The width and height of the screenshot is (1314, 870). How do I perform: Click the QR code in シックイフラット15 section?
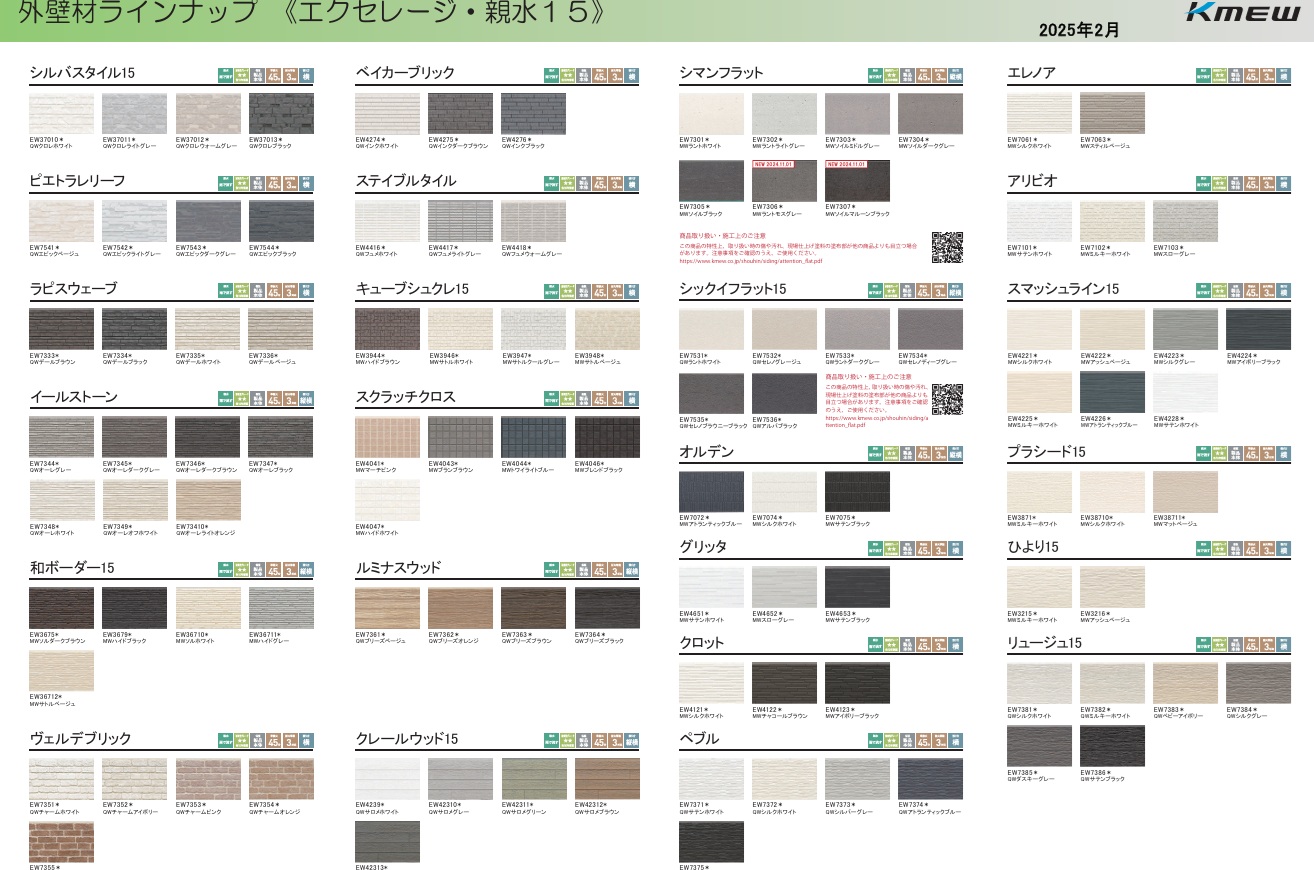[x=946, y=399]
